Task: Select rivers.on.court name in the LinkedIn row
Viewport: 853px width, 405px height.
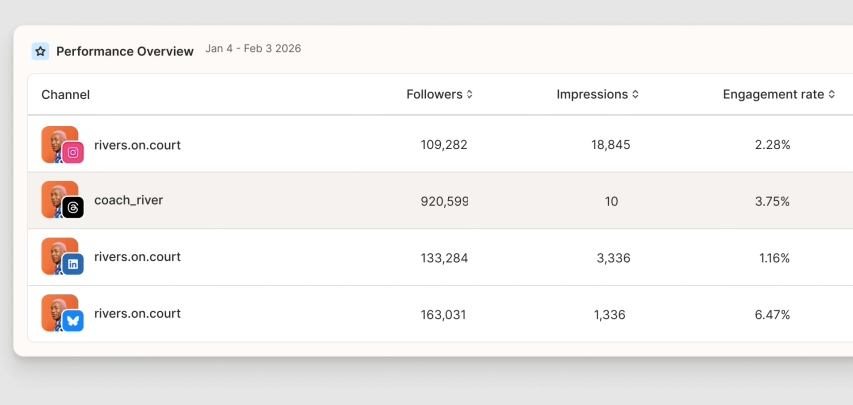Action: (x=137, y=256)
